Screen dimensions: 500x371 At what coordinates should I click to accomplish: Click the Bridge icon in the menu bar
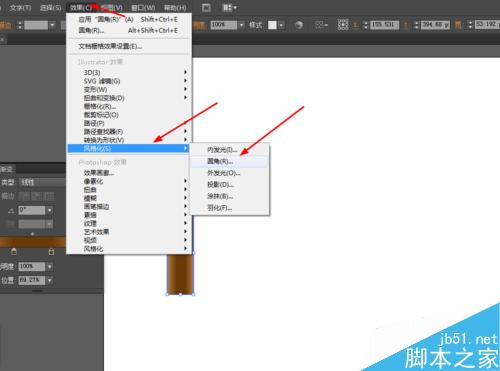pyautogui.click(x=206, y=8)
